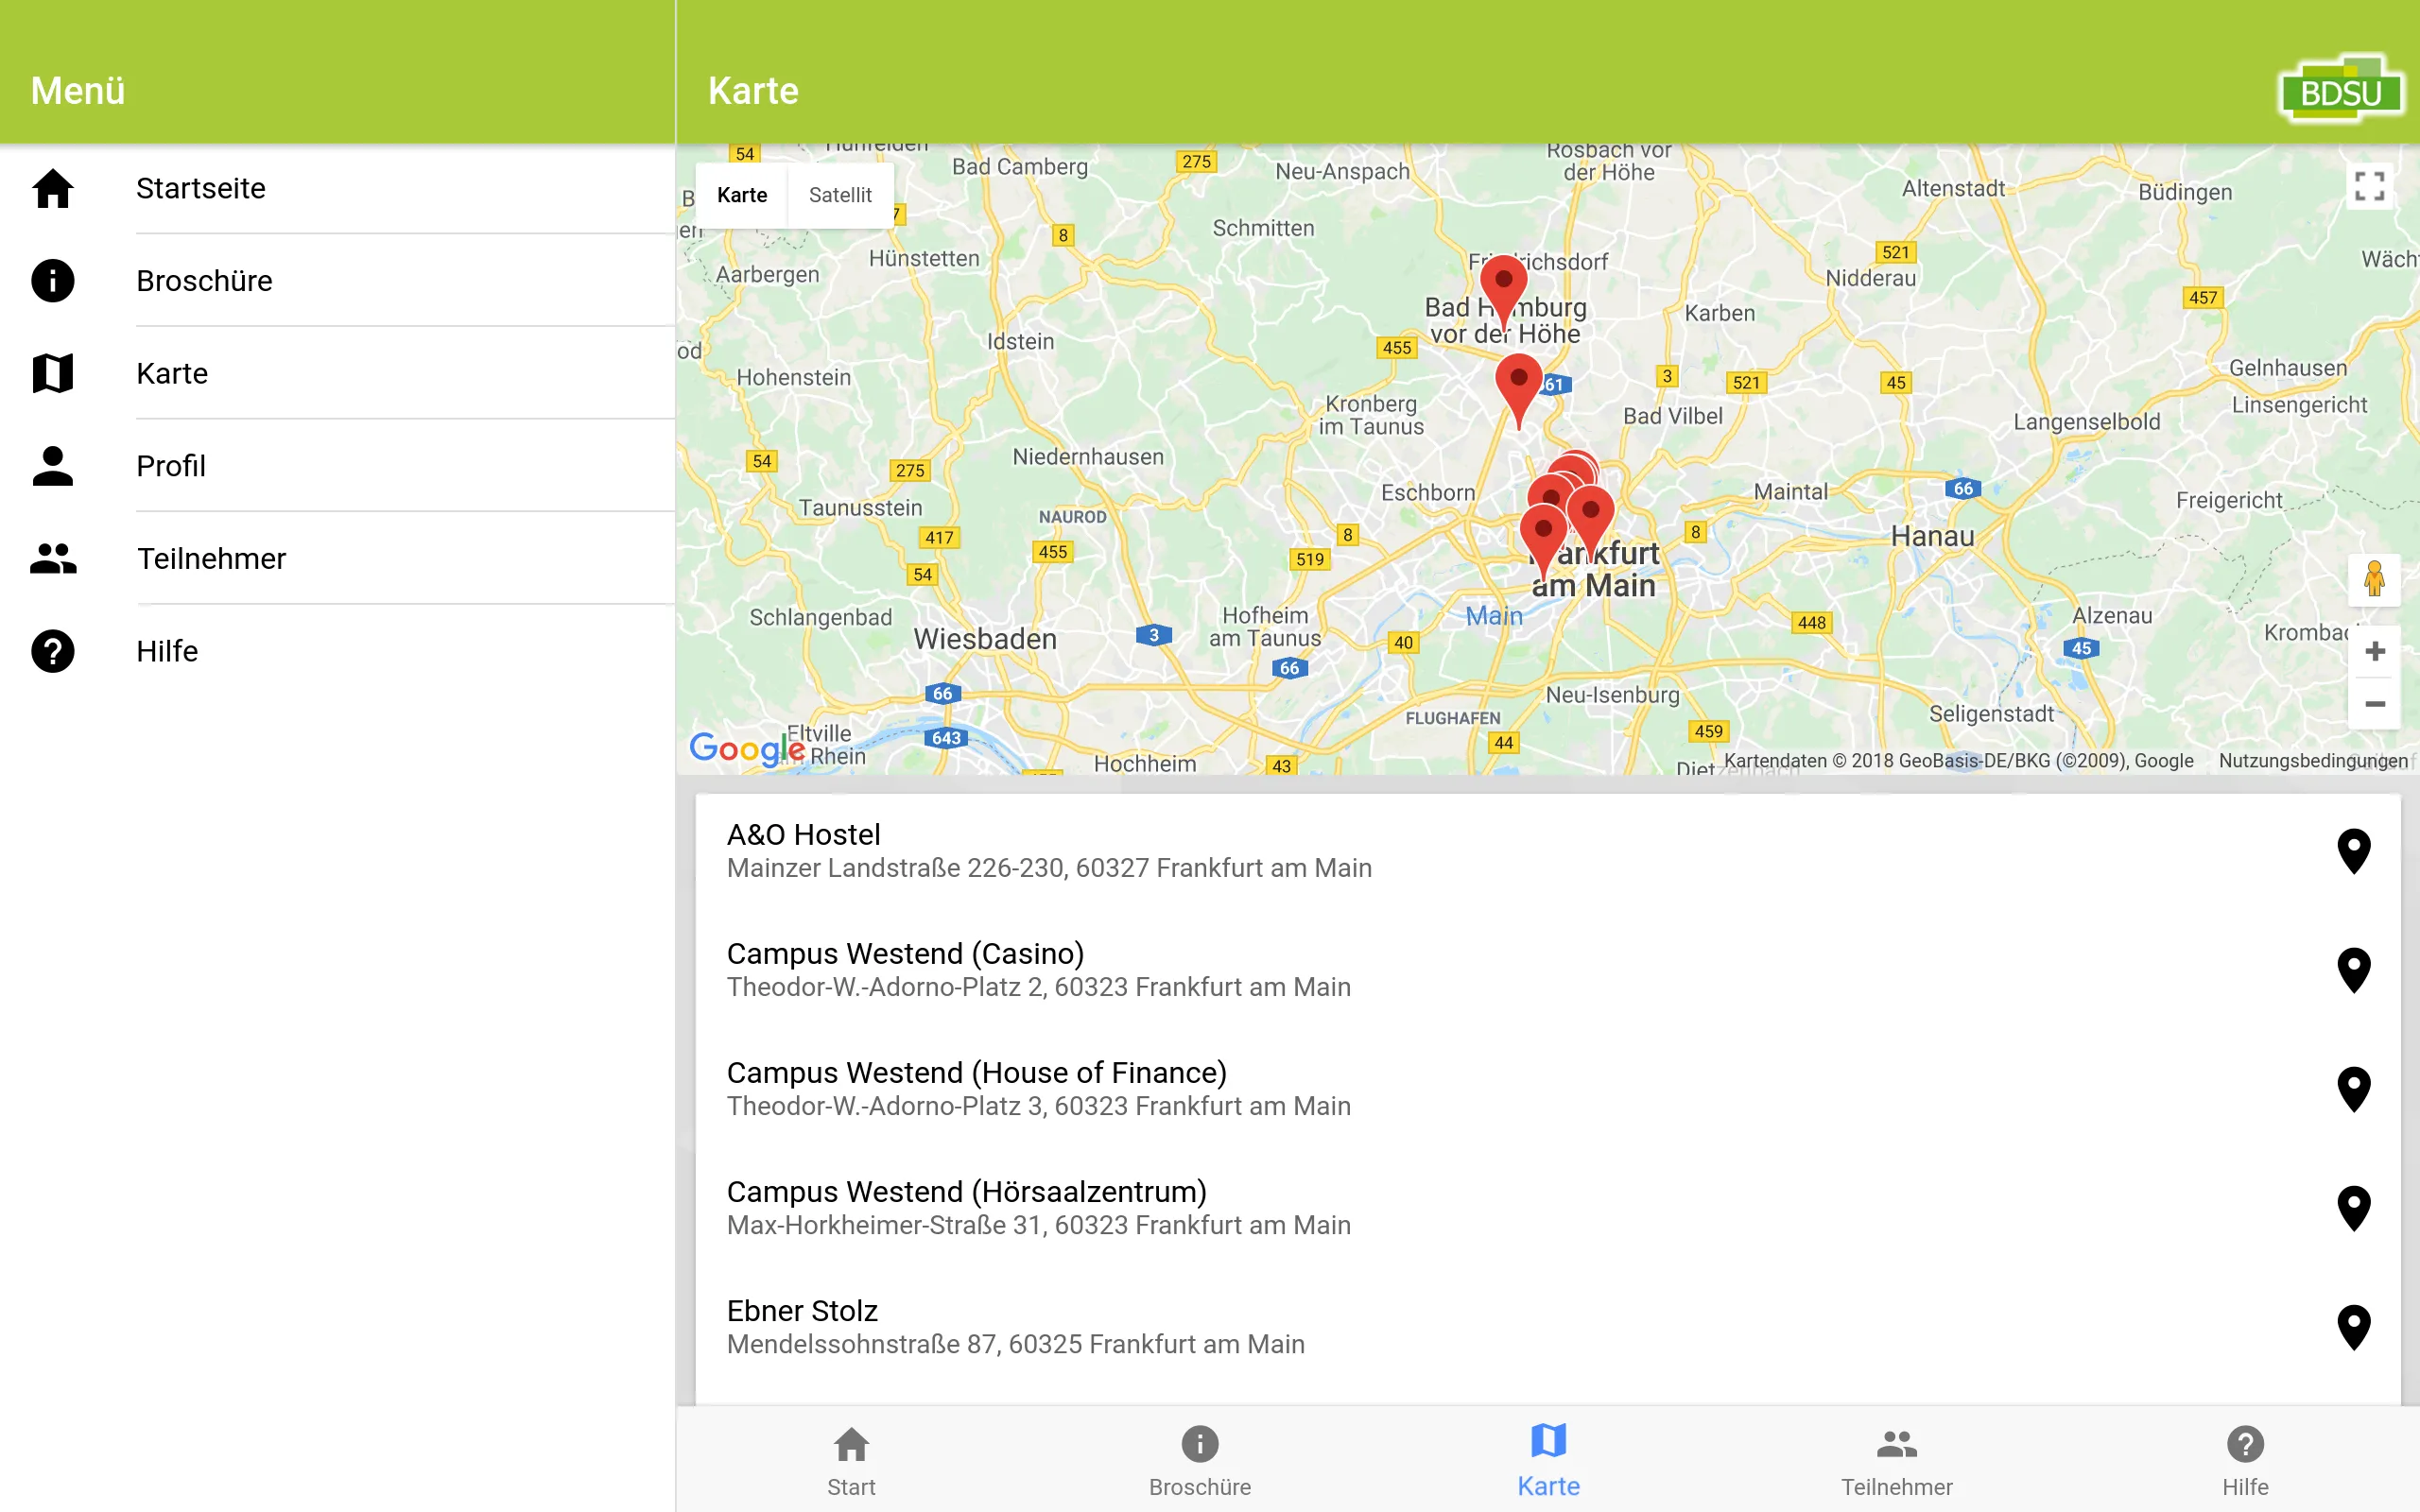Zoom out on the map with minus button

[x=2374, y=704]
